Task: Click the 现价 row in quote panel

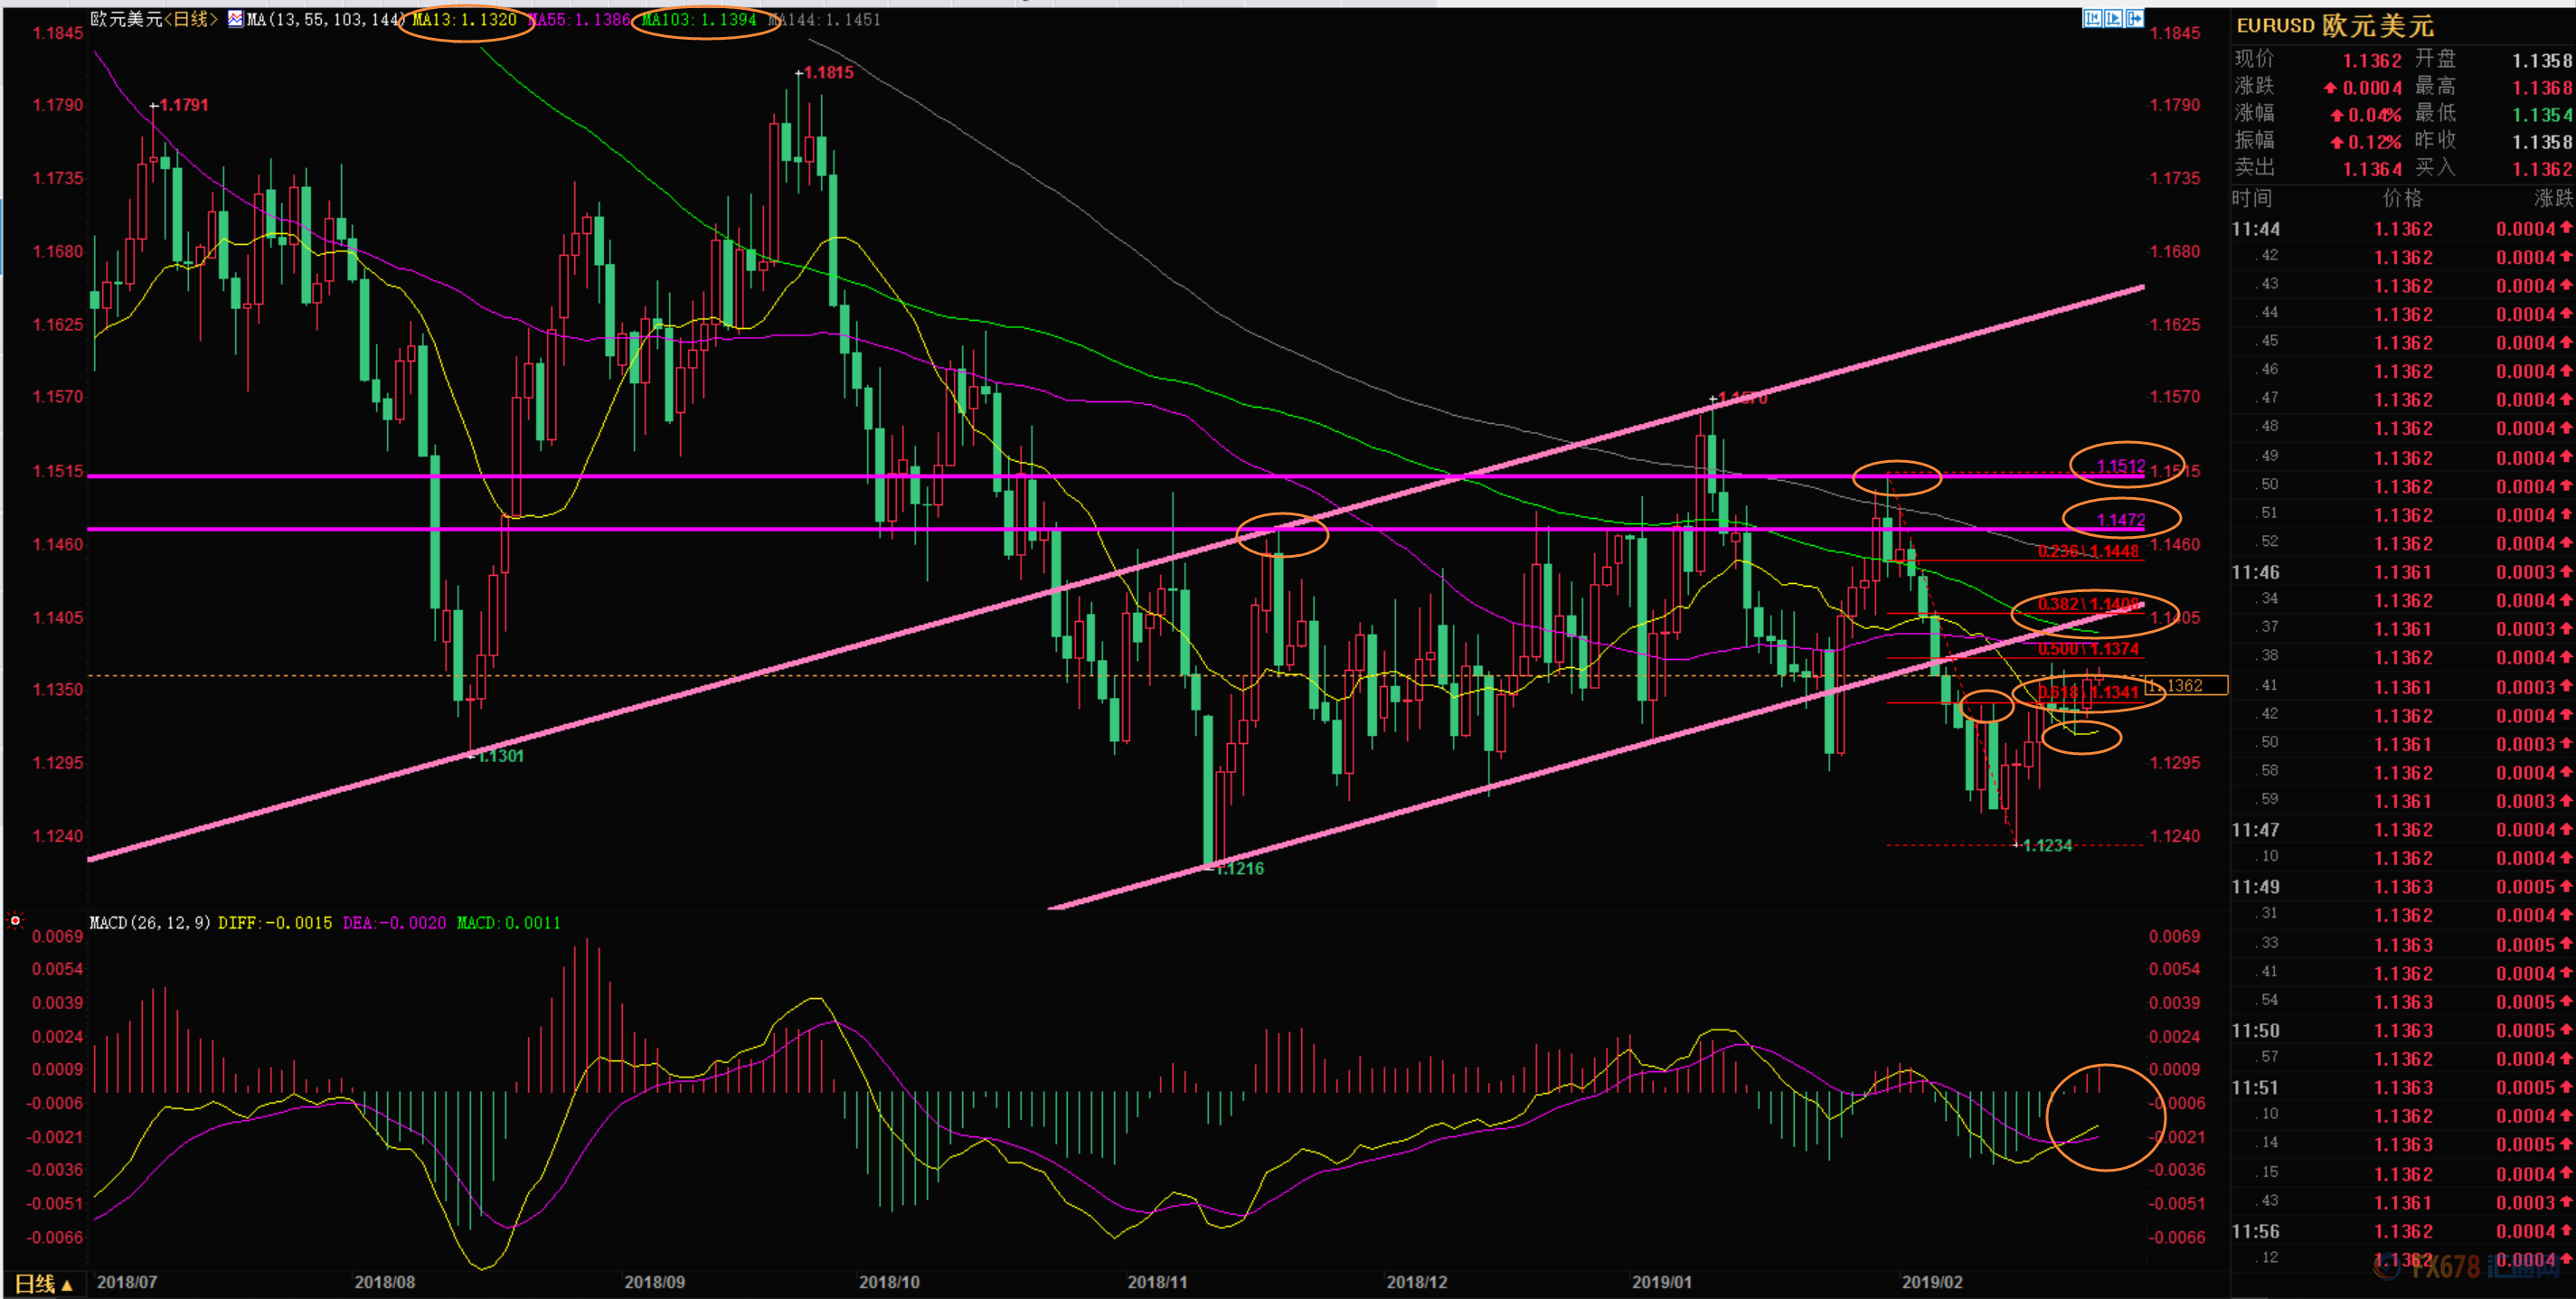Action: 2318,60
